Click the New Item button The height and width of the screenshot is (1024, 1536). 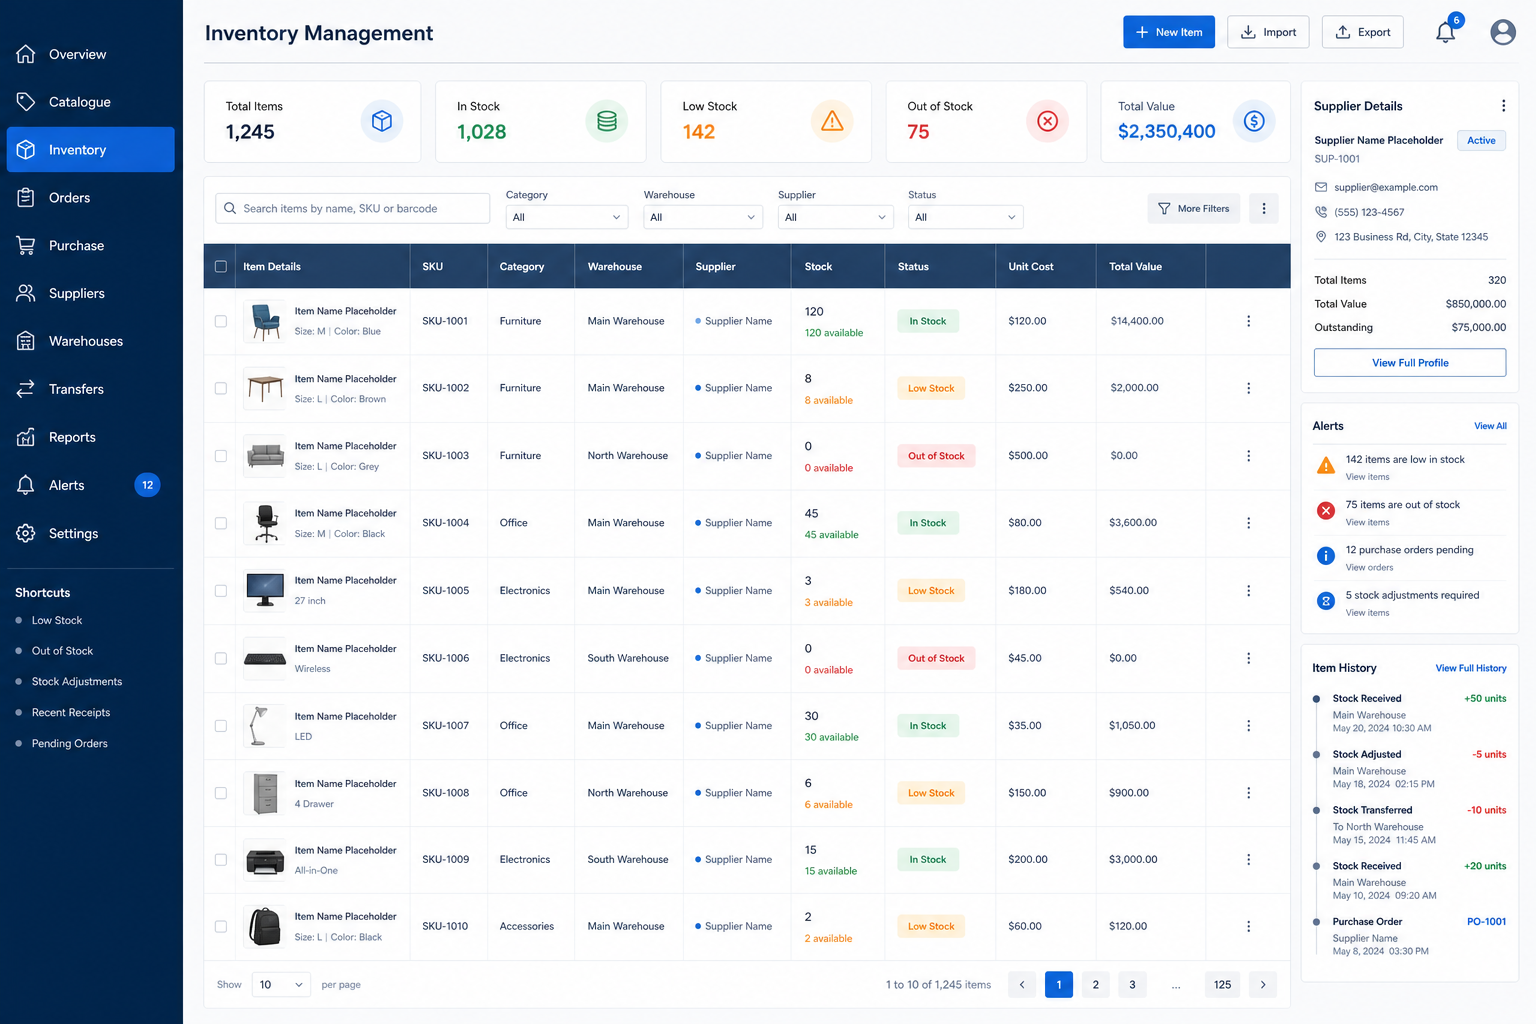[1169, 32]
